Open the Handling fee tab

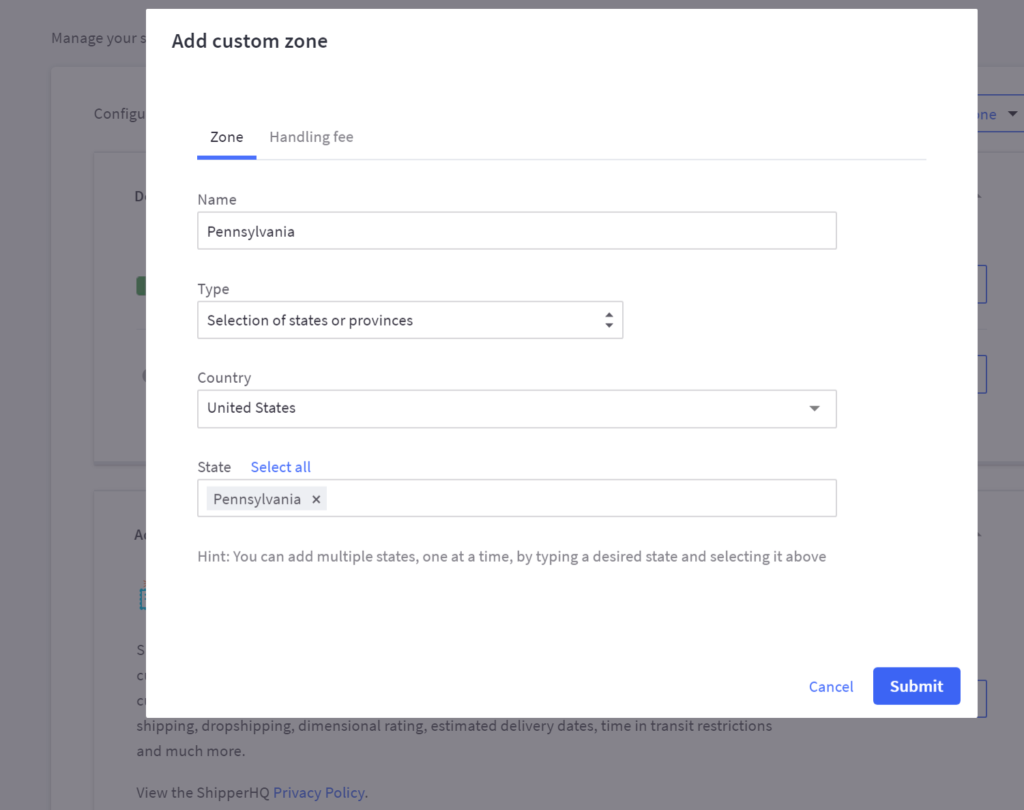[x=311, y=137]
